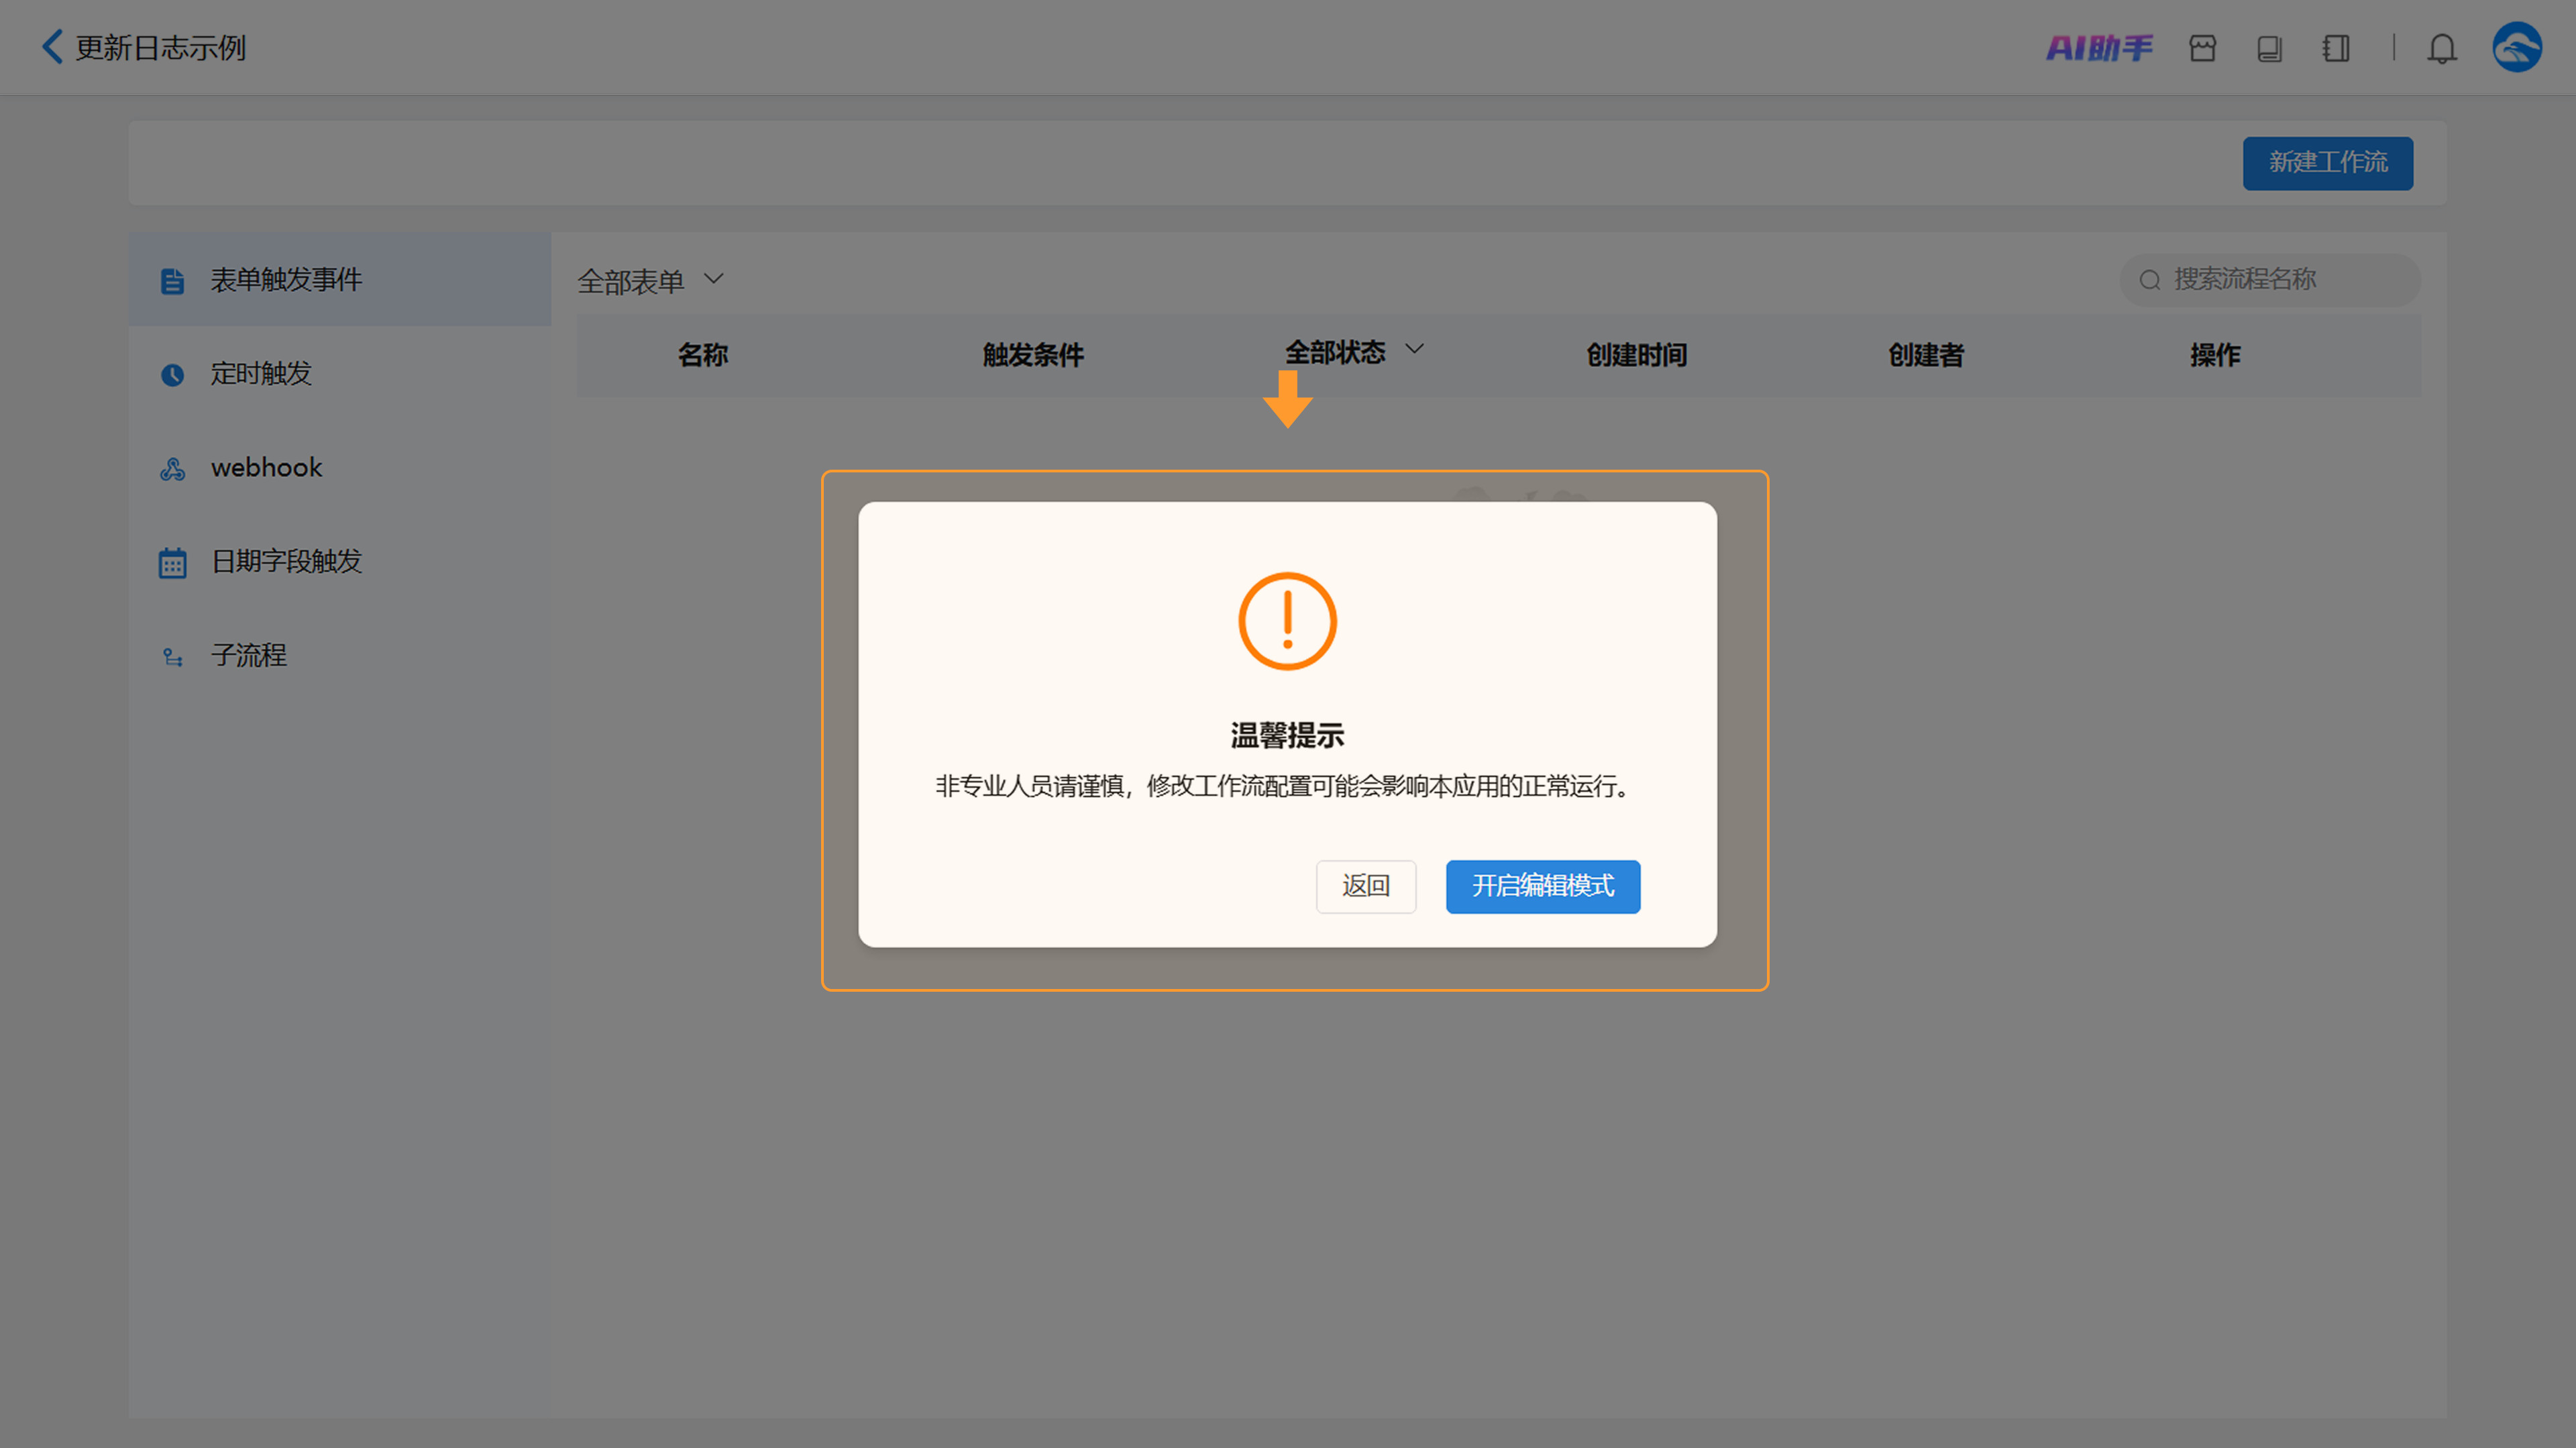This screenshot has width=2576, height=1448.
Task: Click the search magnifier icon
Action: [x=2149, y=280]
